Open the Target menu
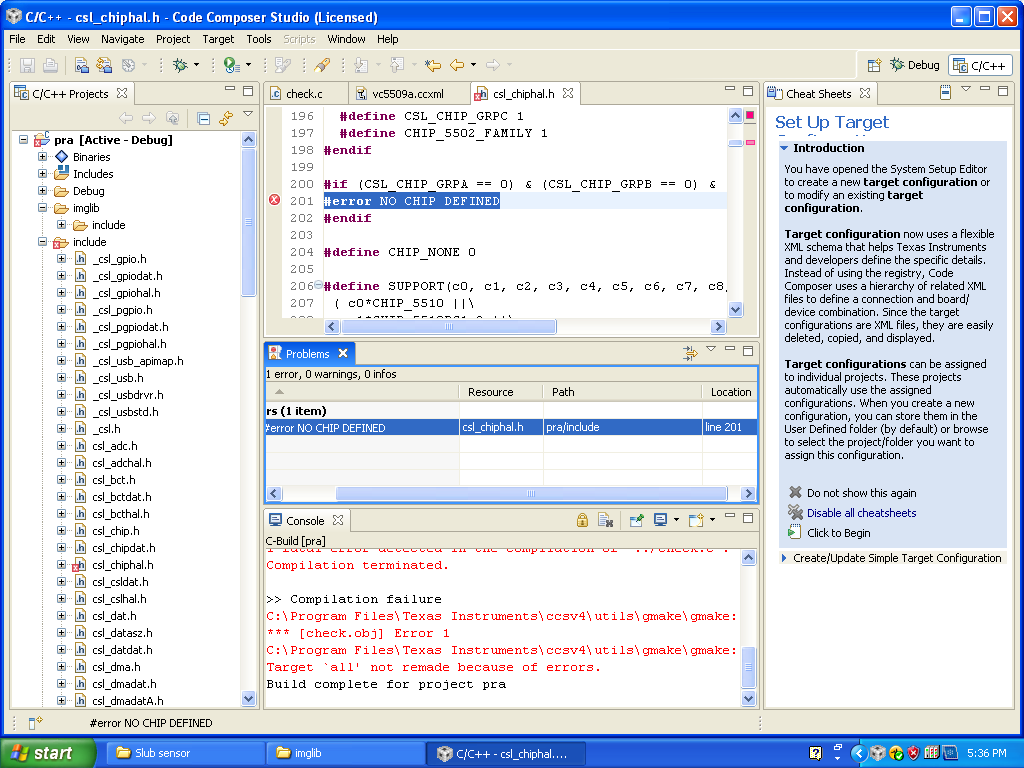Image resolution: width=1024 pixels, height=768 pixels. coord(218,39)
